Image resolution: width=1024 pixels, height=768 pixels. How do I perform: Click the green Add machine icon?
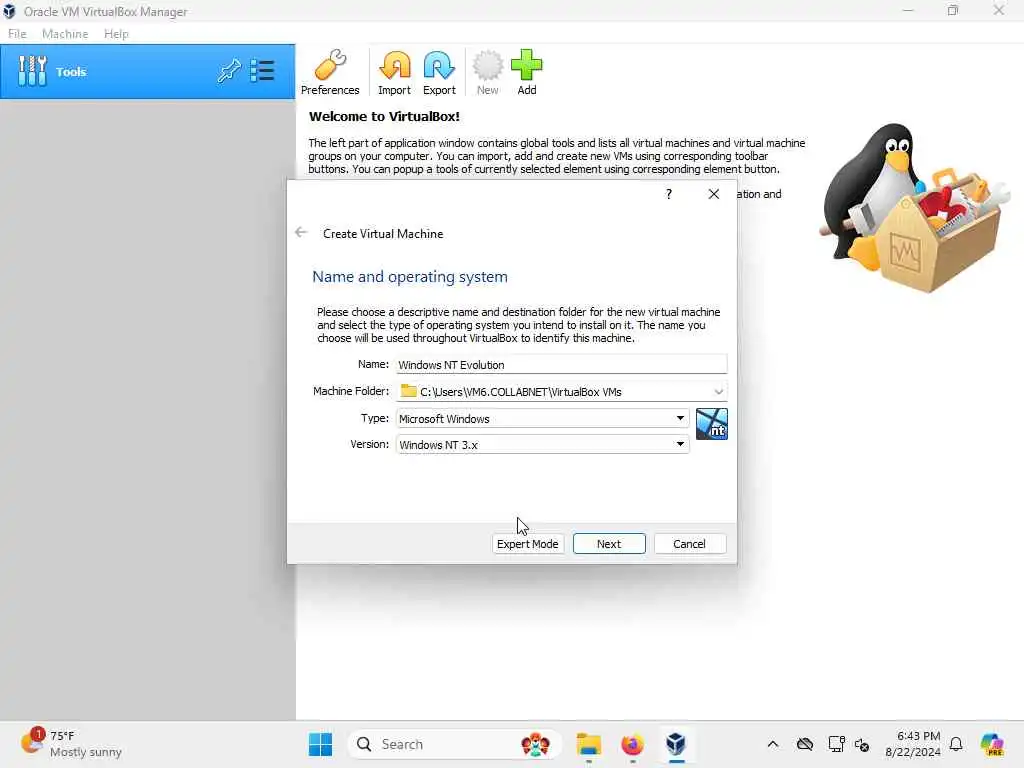(526, 72)
